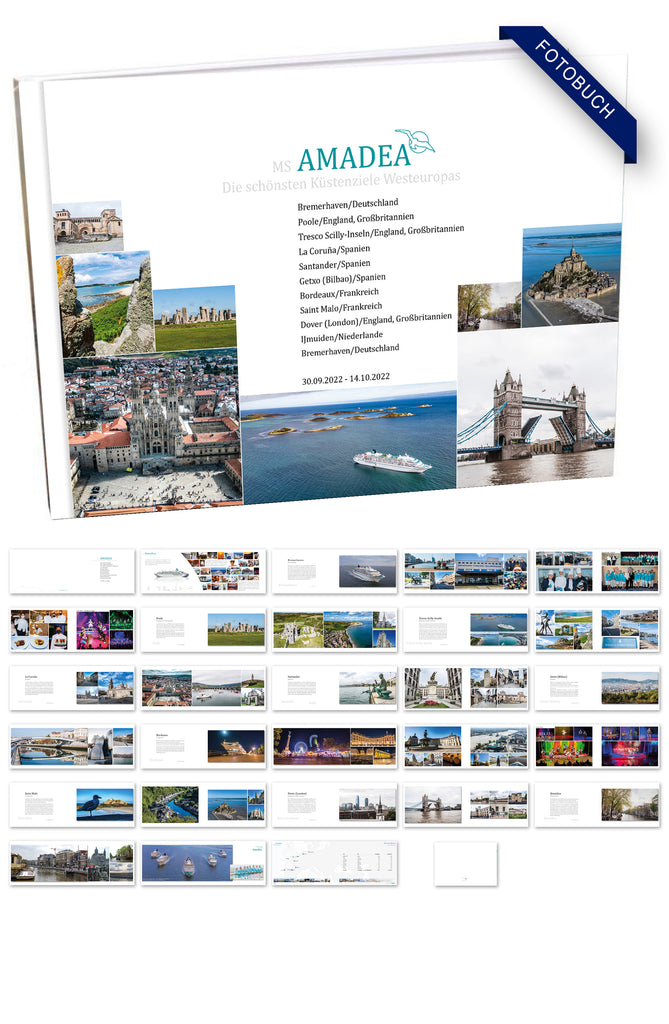Open the IJmuiden autumn canal spread
Image resolution: width=669 pixels, height=1024 pixels.
[597, 805]
